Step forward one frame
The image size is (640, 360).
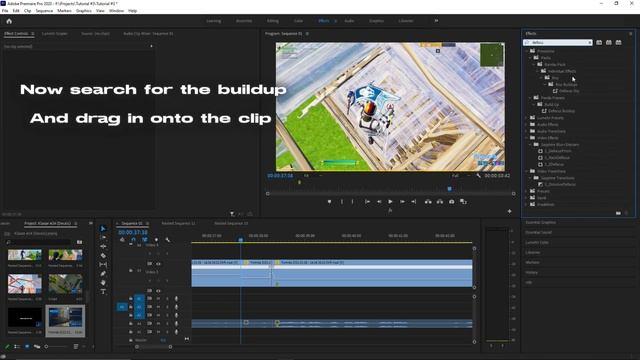click(x=402, y=202)
